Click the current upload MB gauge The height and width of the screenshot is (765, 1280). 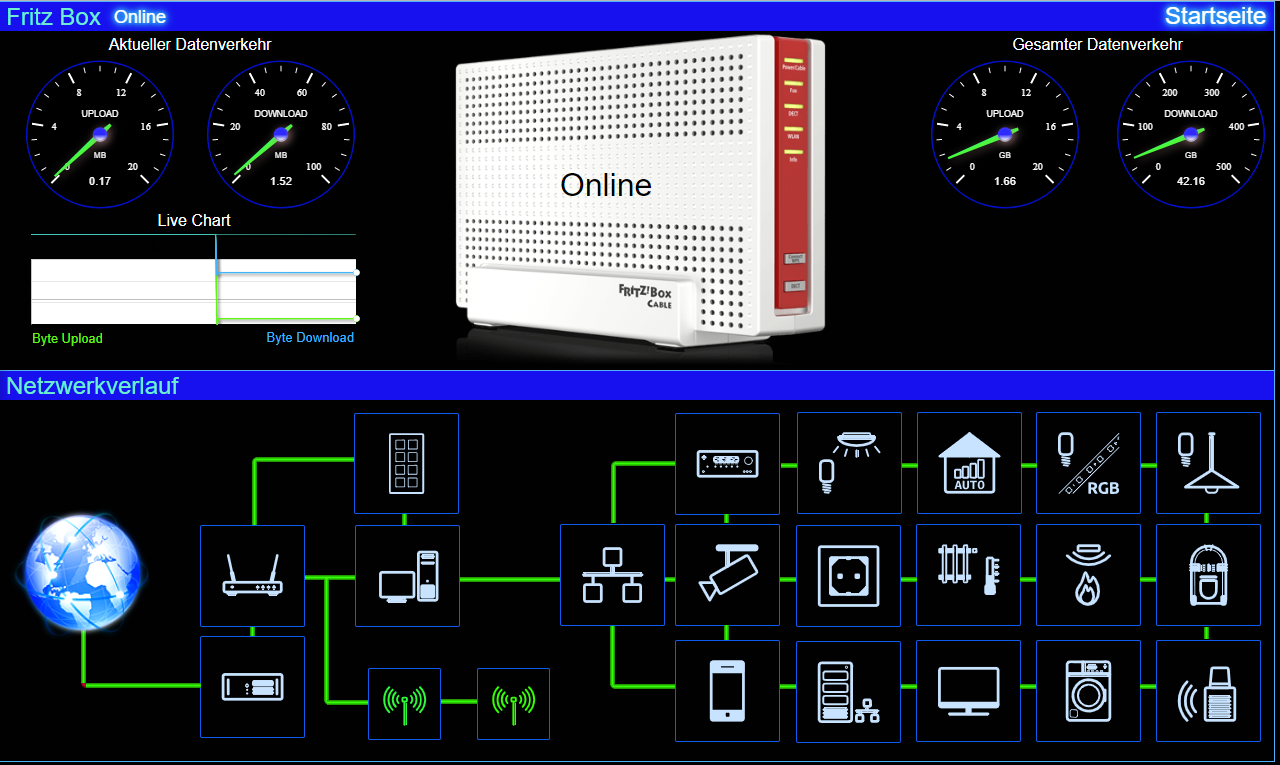pyautogui.click(x=100, y=134)
